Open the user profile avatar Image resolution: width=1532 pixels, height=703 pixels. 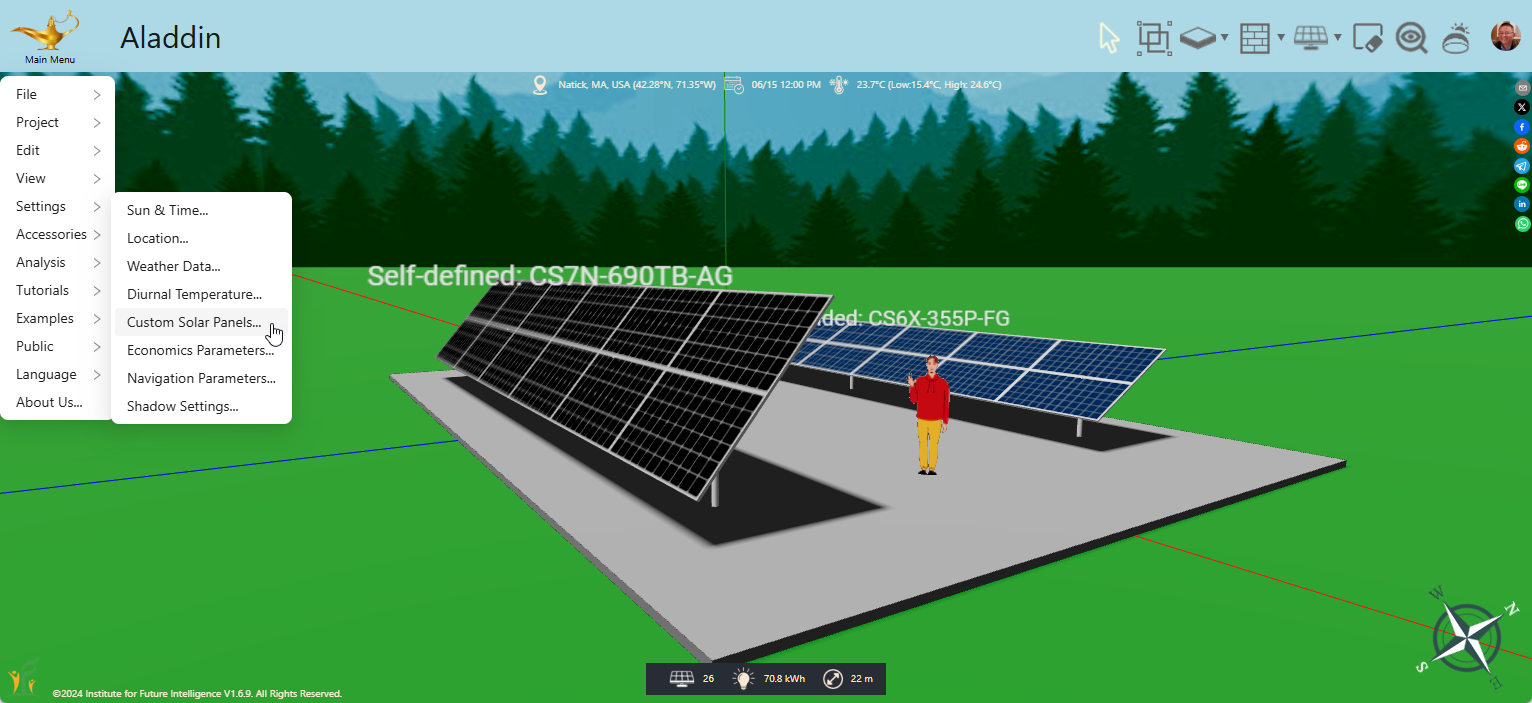(x=1505, y=37)
